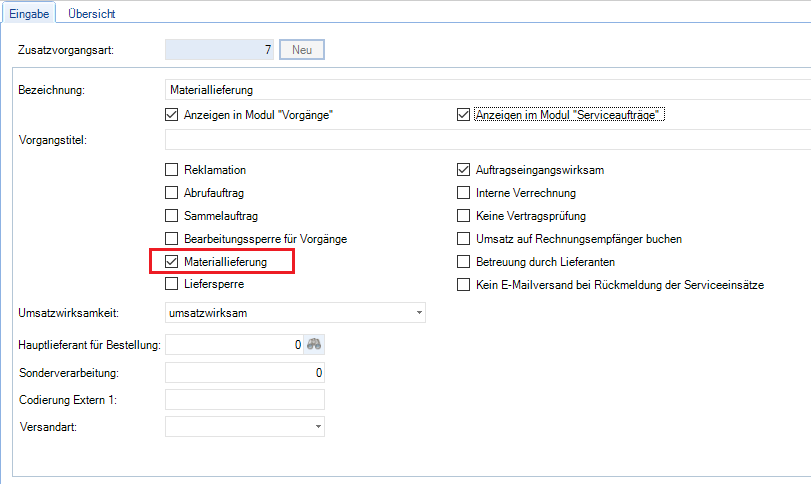Click into Codierung Extern 1 field

(x=245, y=400)
